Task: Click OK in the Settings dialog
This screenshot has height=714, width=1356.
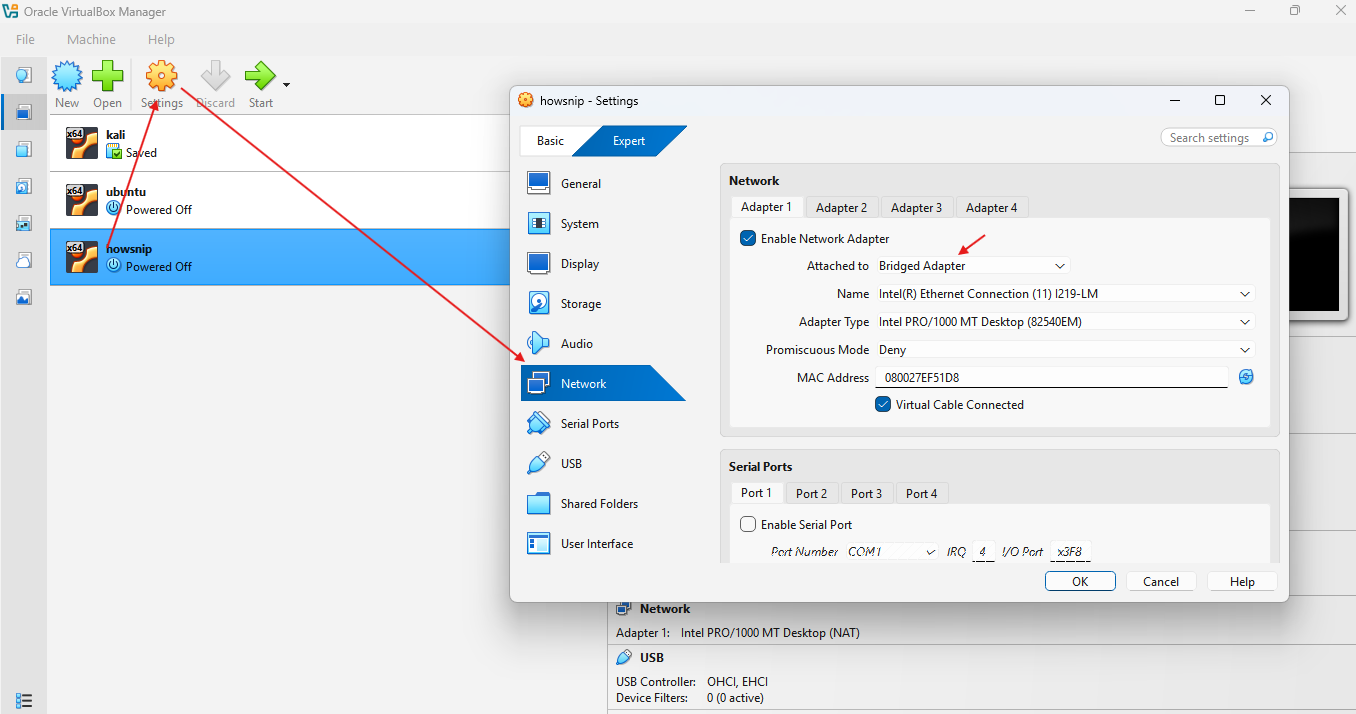Action: (1080, 582)
